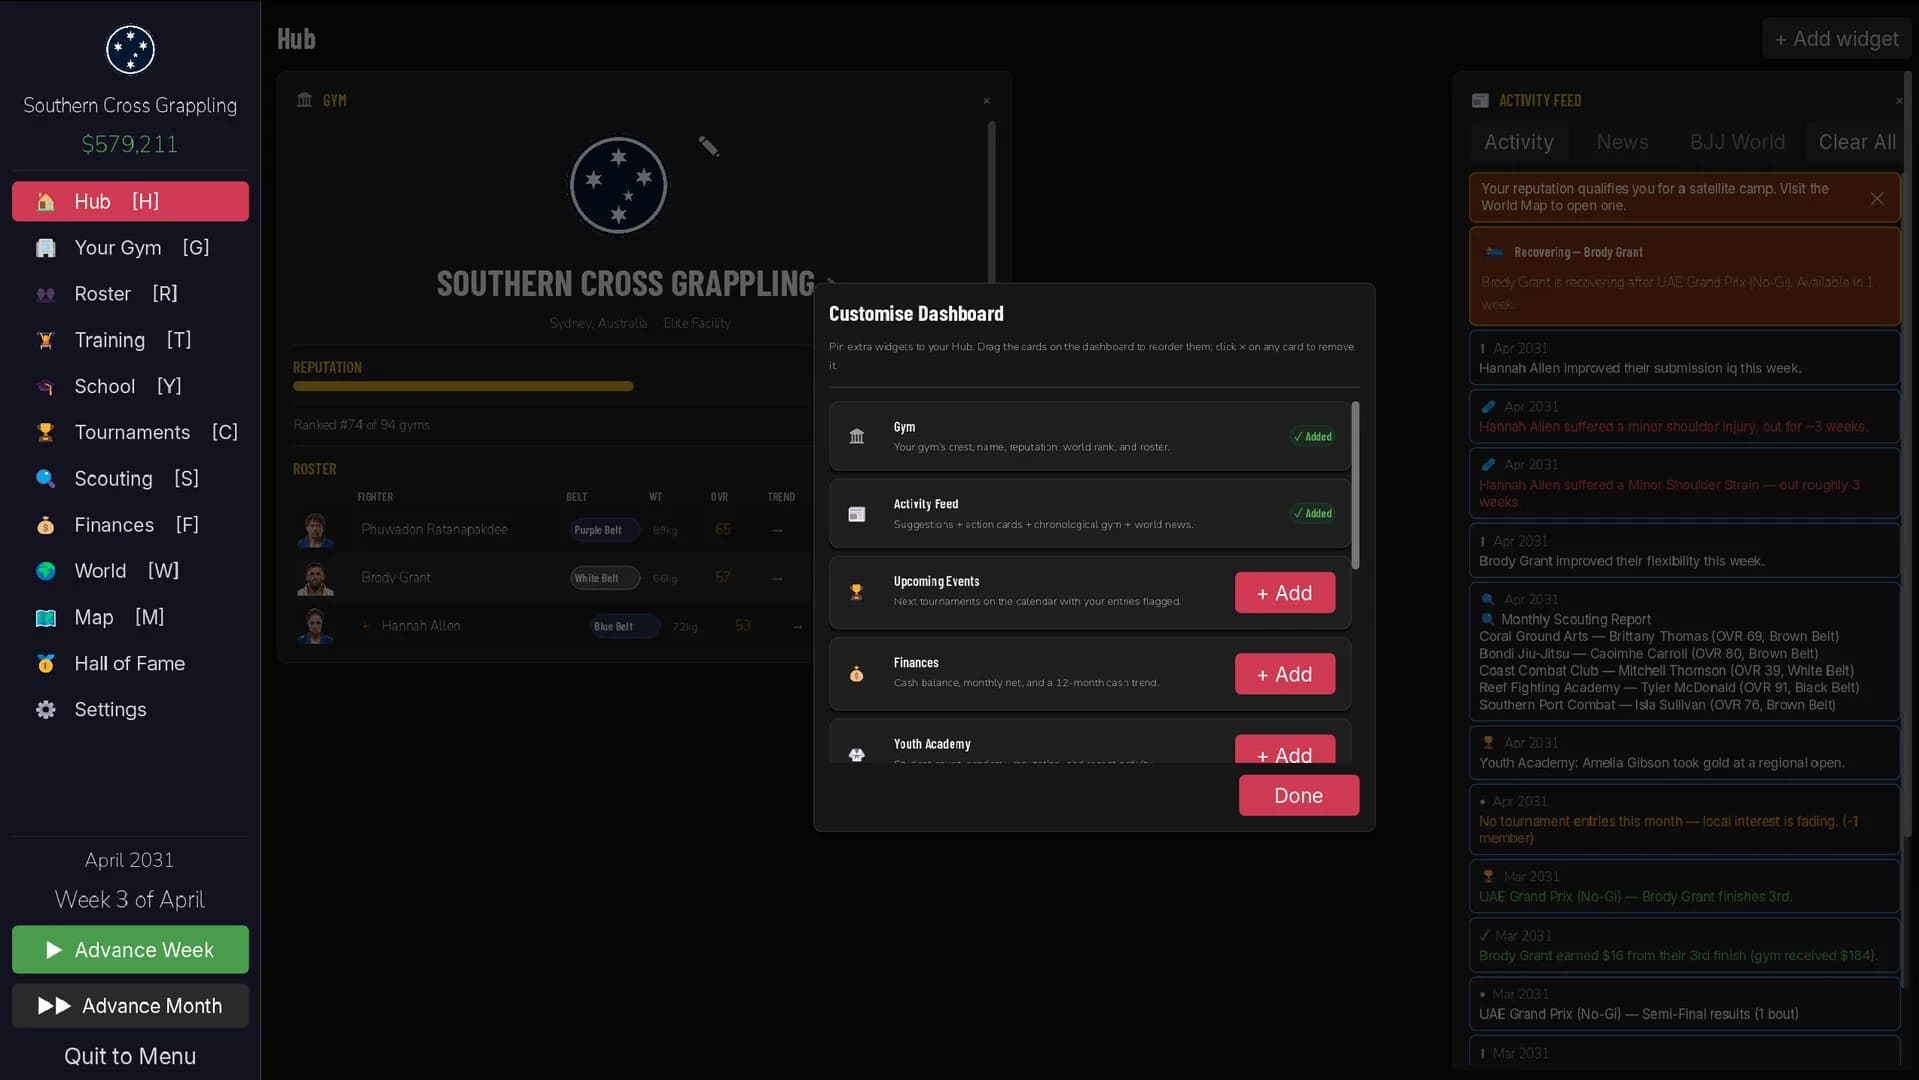Click the Hub house icon in sidebar
Viewport: 1919px width, 1080px height.
click(x=45, y=202)
